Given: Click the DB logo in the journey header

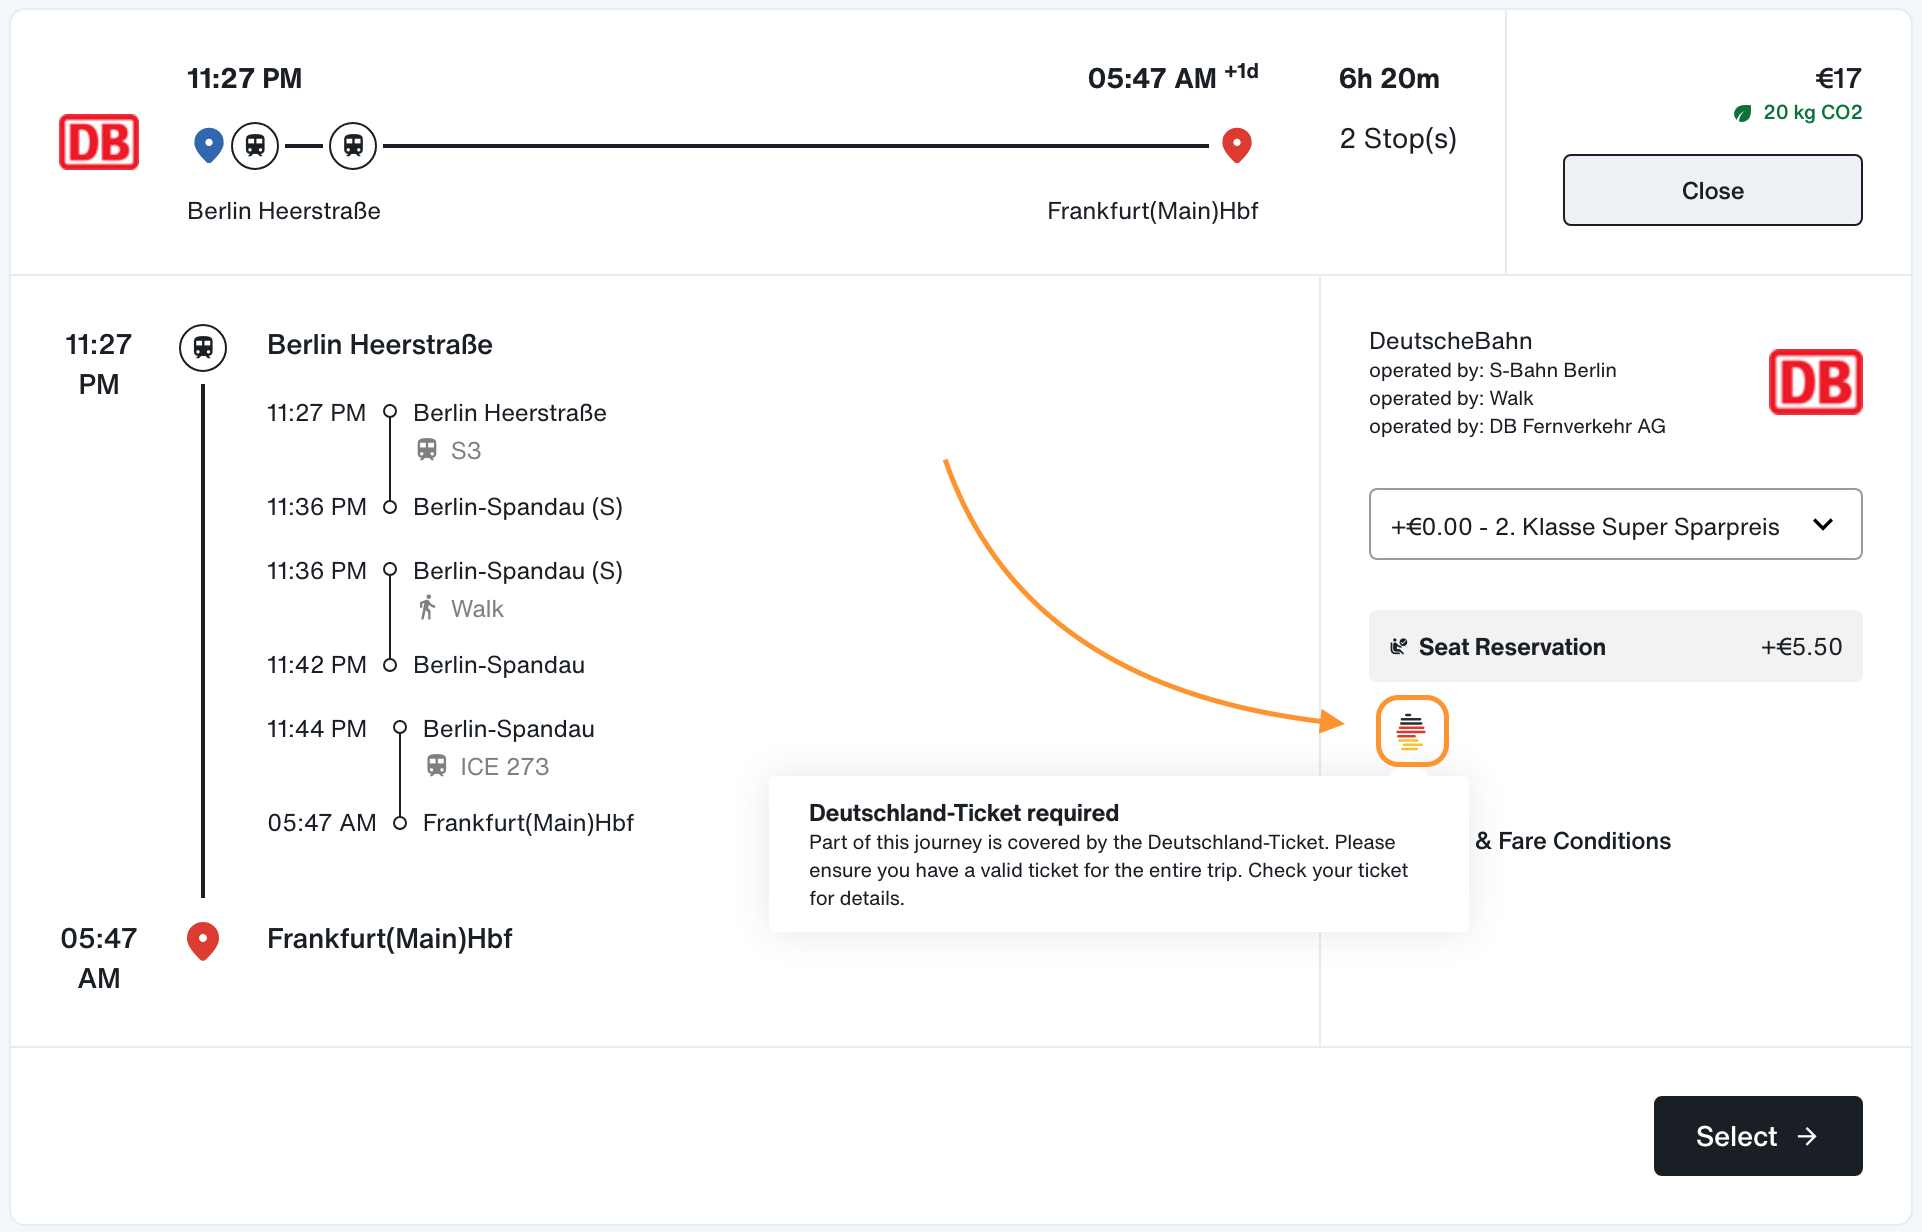Looking at the screenshot, I should [x=99, y=142].
